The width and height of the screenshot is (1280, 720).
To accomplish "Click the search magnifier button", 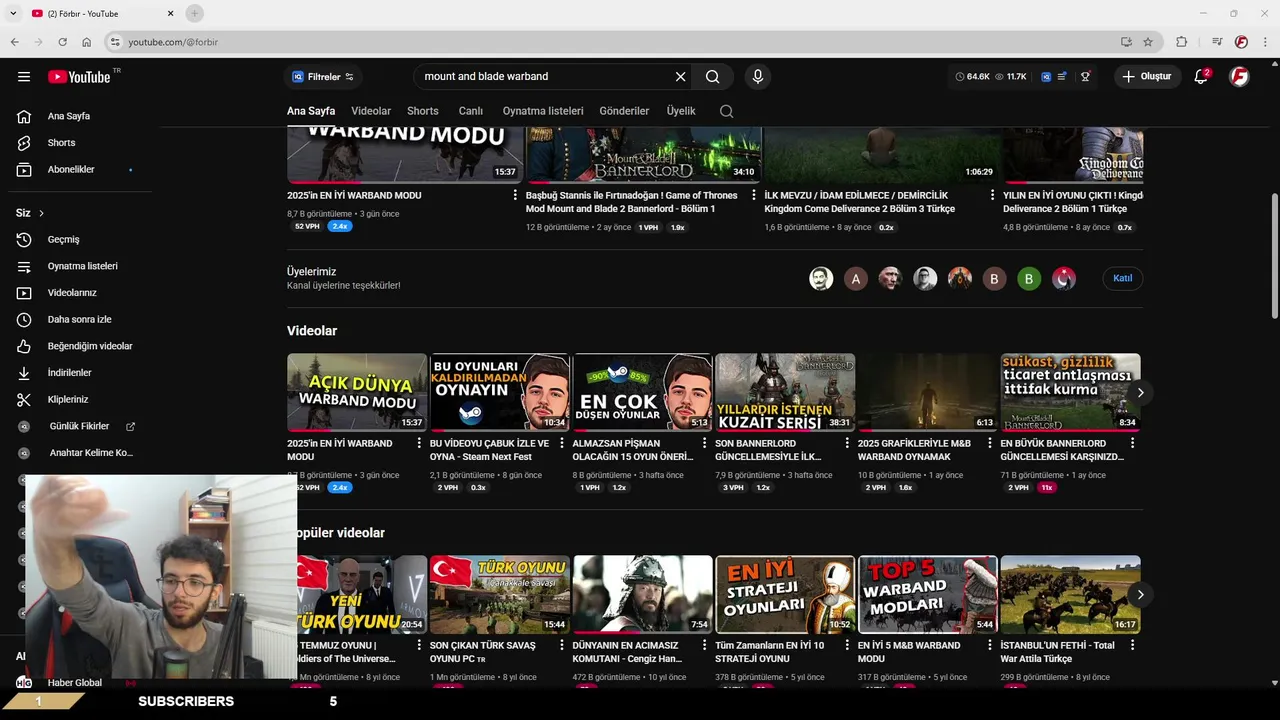I will (x=712, y=77).
